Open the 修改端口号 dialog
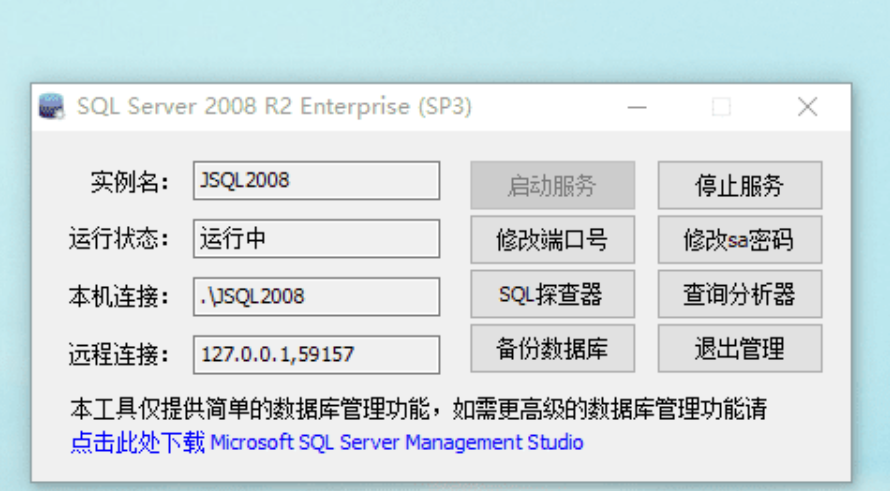The width and height of the screenshot is (890, 491). 552,240
